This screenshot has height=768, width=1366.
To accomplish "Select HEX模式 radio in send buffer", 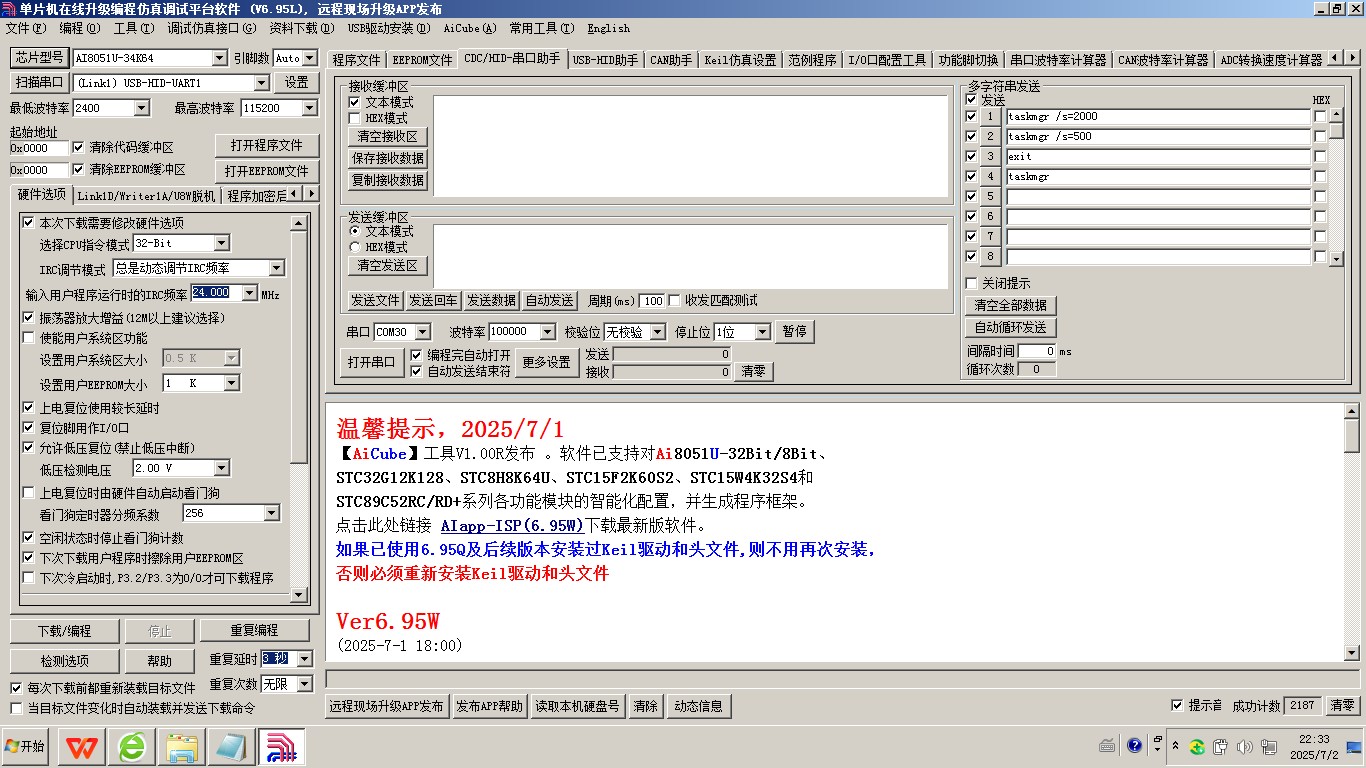I will point(354,247).
